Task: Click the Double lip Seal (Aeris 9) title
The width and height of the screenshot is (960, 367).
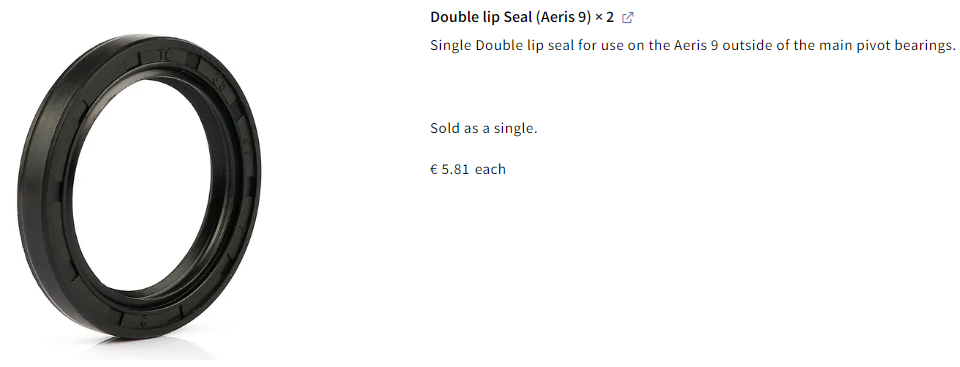Action: pyautogui.click(x=511, y=17)
